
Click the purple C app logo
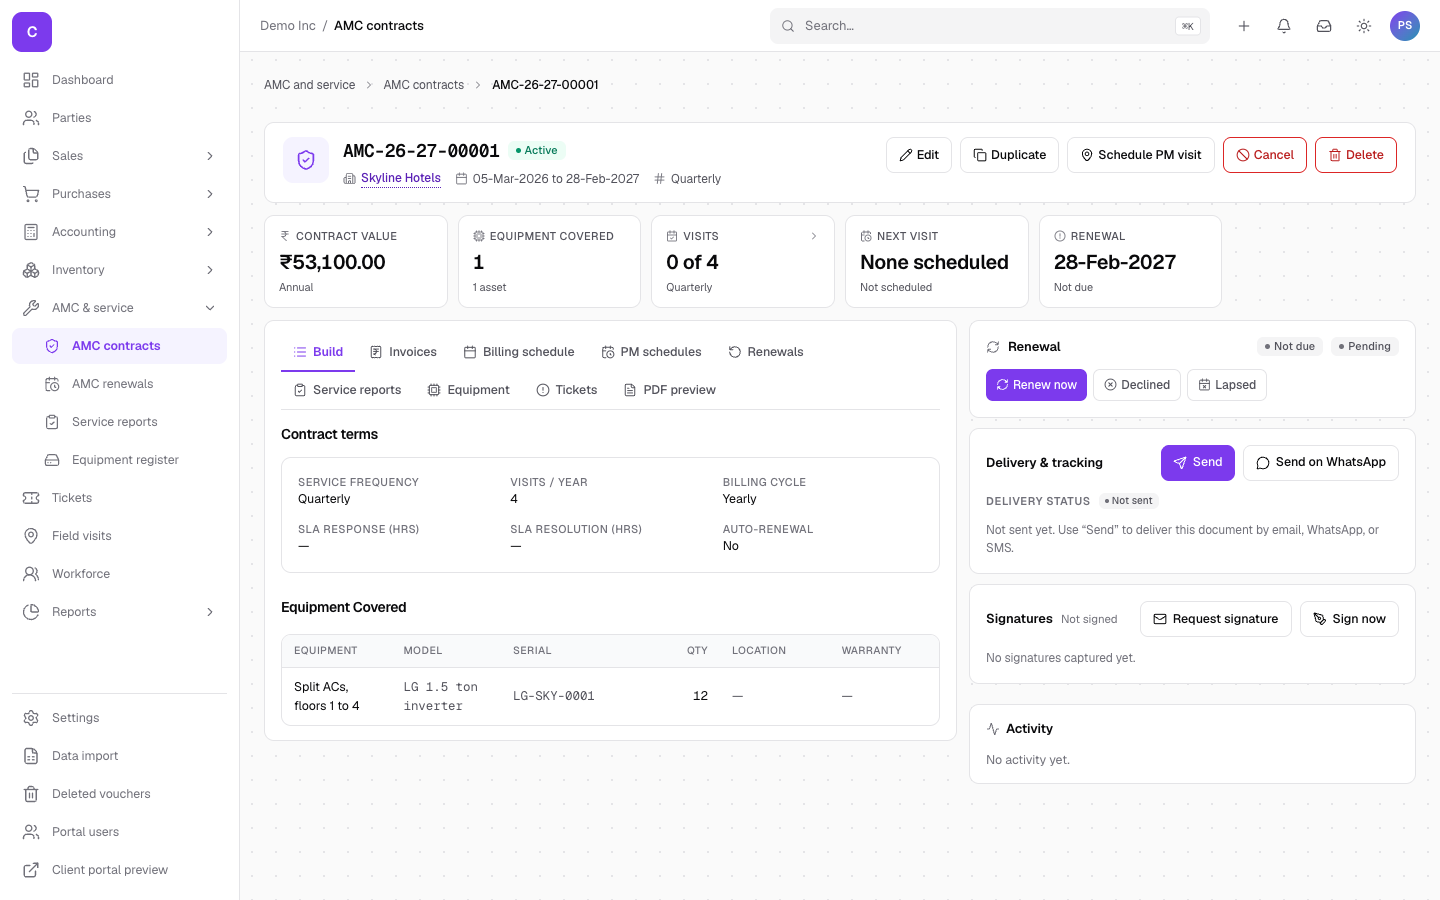32,32
